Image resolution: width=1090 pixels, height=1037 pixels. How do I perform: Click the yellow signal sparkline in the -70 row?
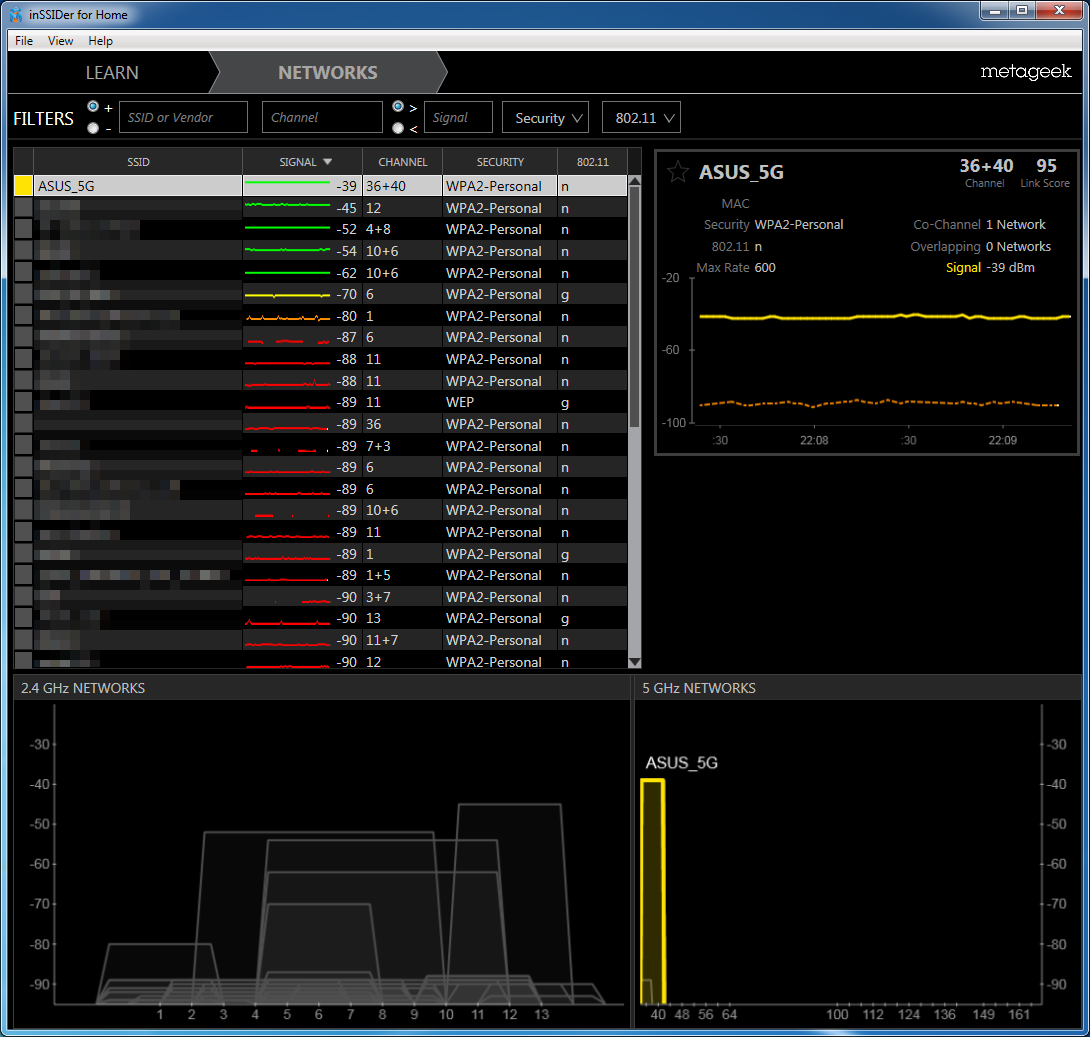pos(287,295)
